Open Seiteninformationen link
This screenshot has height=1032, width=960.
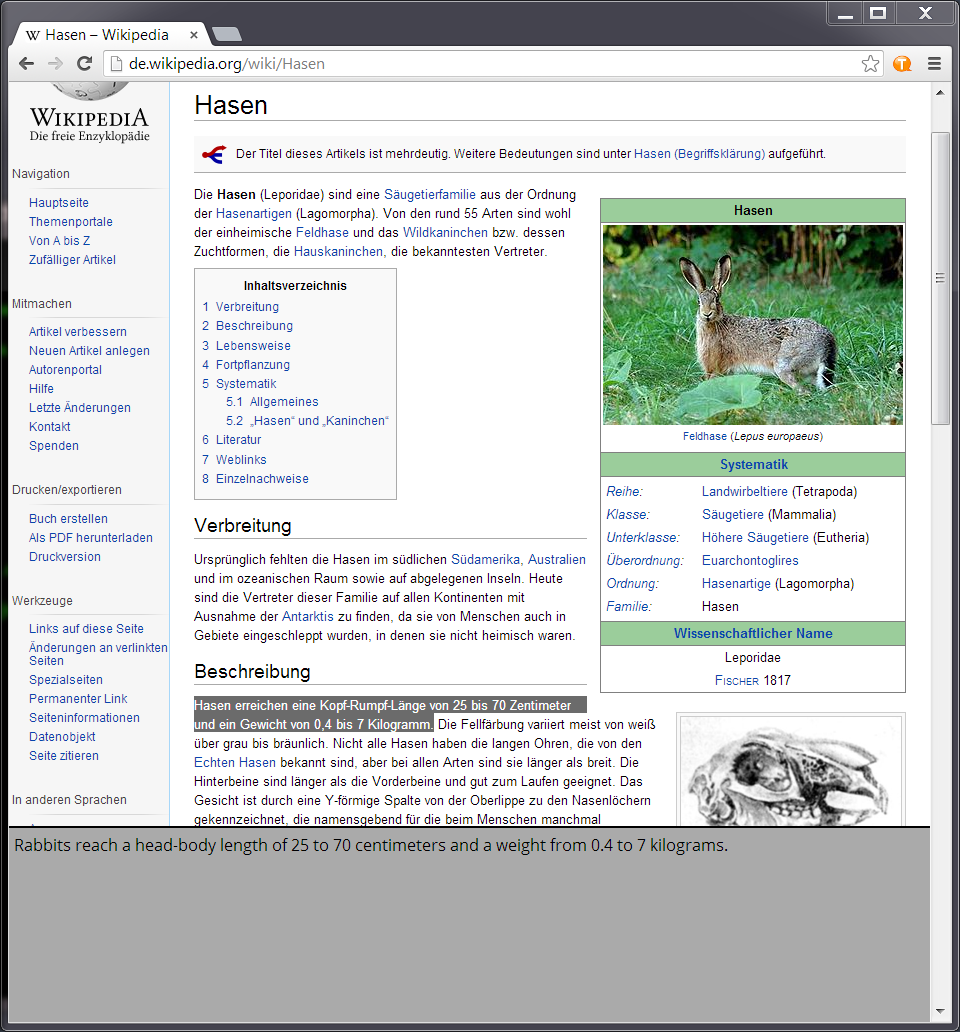point(84,718)
